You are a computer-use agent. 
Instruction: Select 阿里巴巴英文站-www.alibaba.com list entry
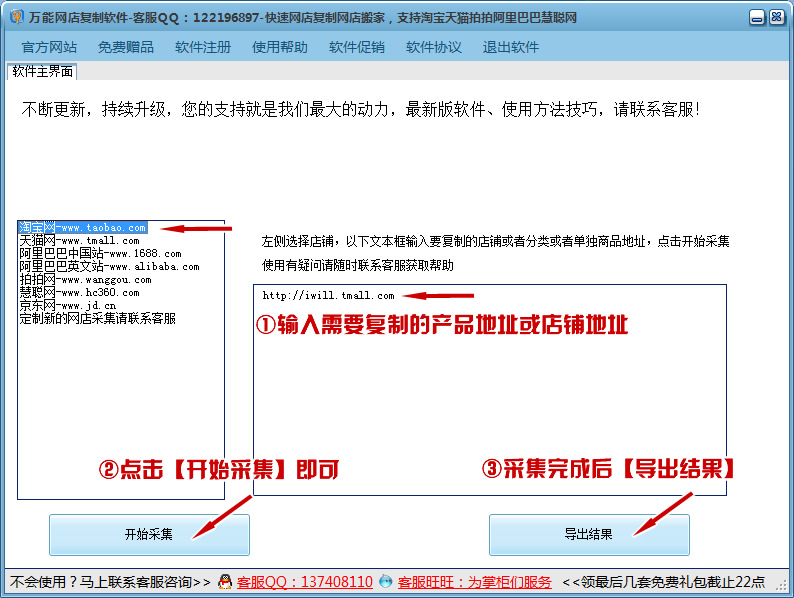tap(109, 266)
